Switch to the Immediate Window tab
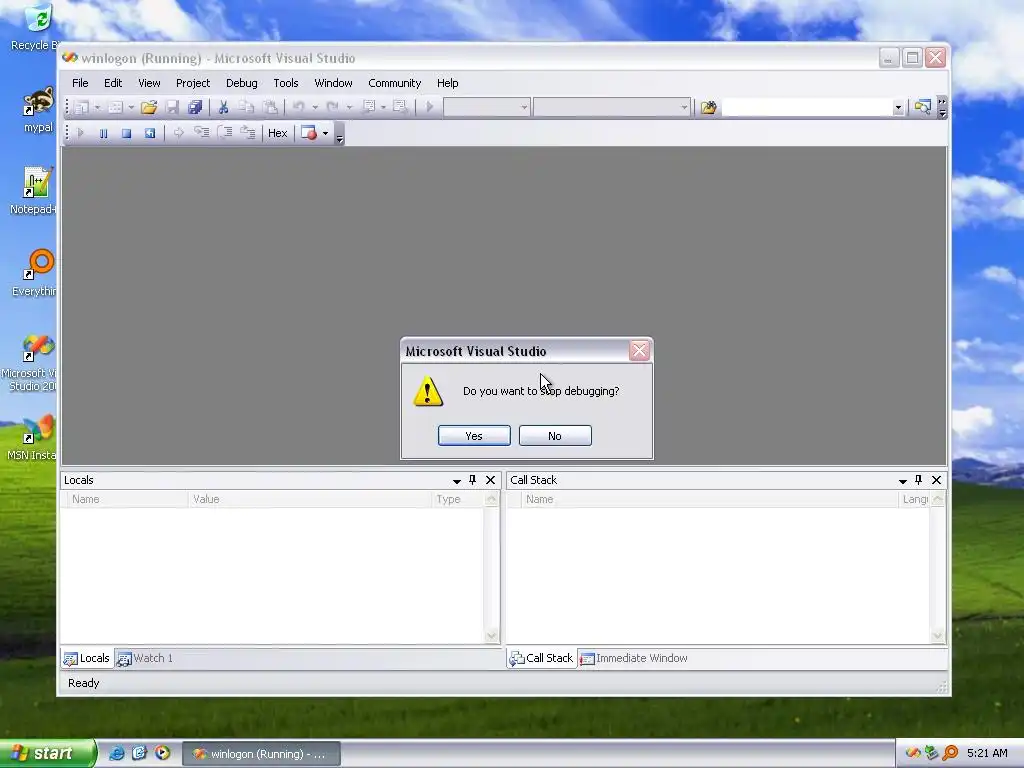The image size is (1024, 768). [x=633, y=658]
